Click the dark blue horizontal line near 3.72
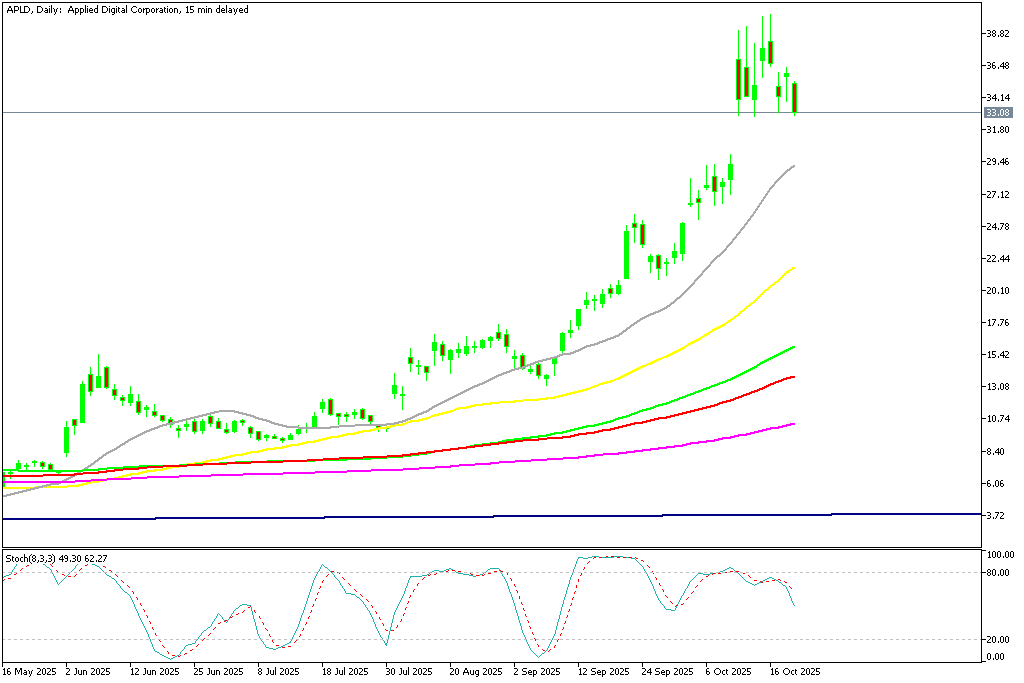1024x683 pixels. point(500,518)
